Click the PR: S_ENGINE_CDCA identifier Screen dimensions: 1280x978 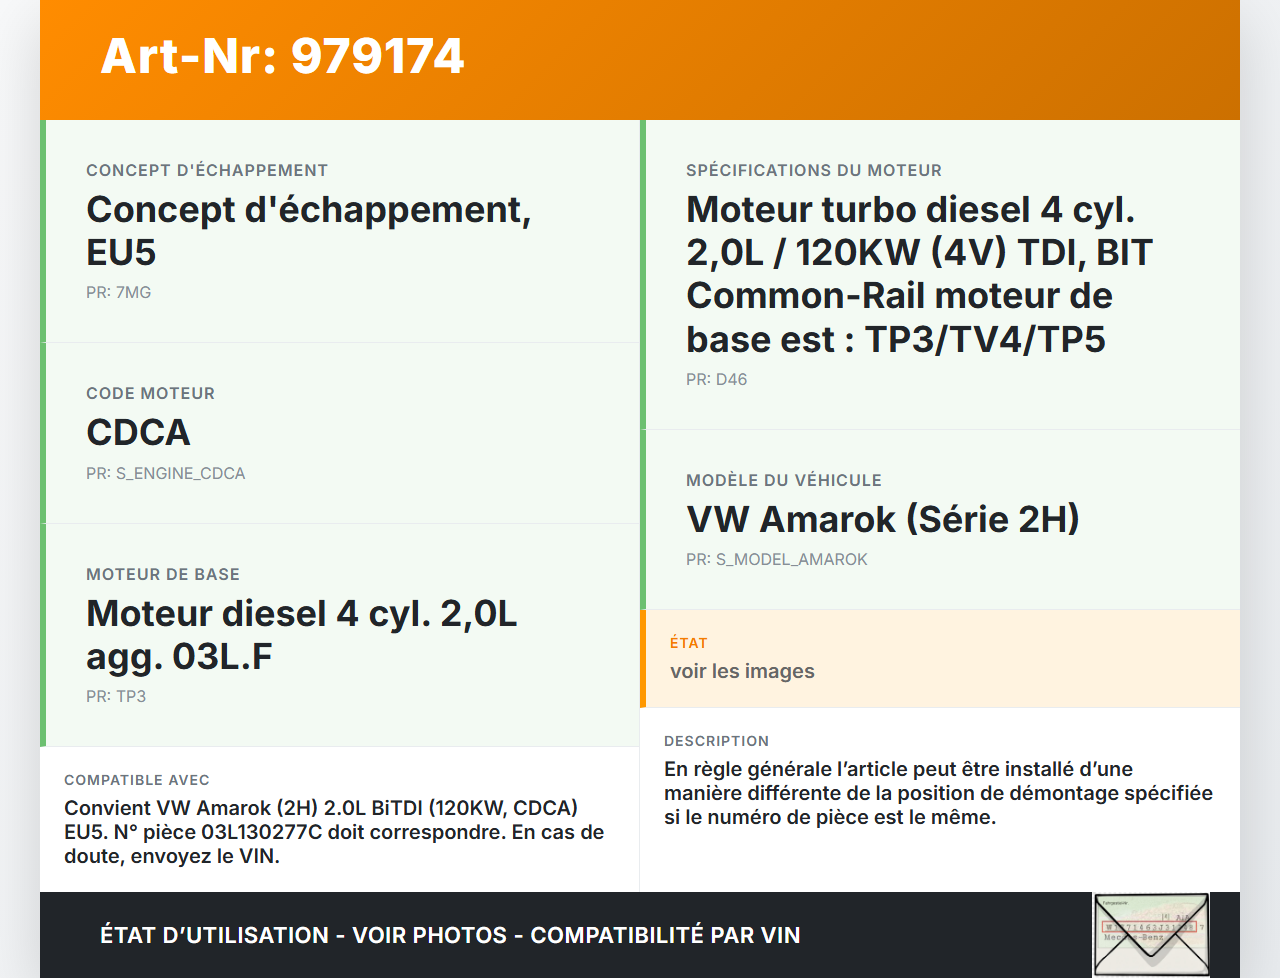click(166, 473)
